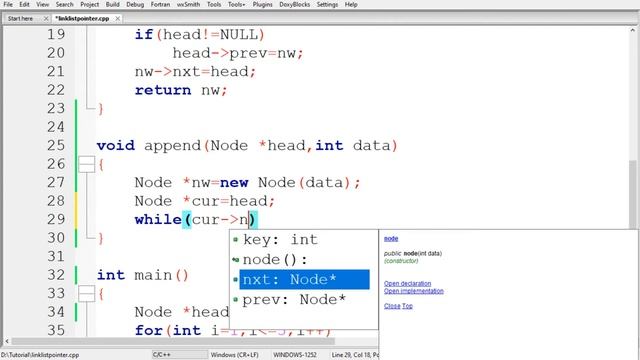Open the Settings menu

point(327,4)
